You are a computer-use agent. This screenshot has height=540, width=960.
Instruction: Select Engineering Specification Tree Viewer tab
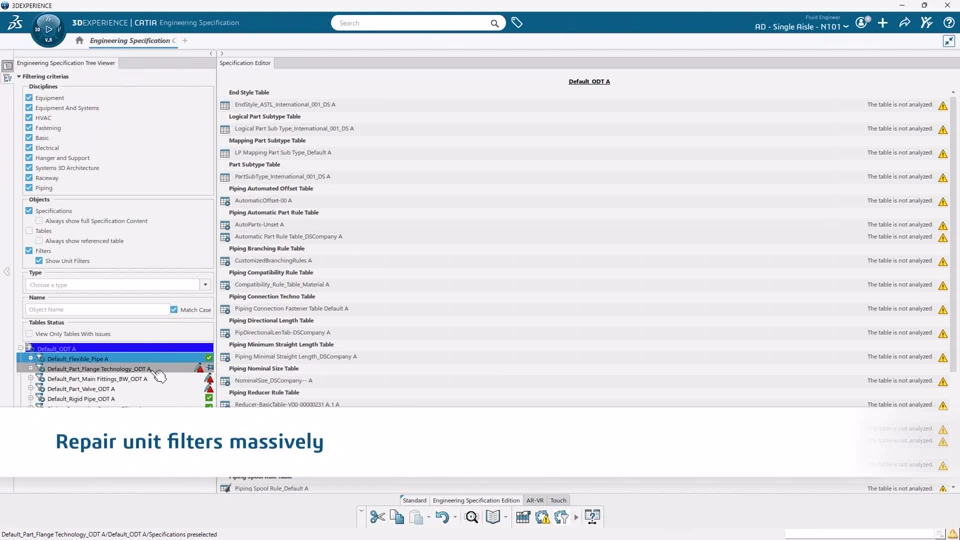tap(66, 63)
